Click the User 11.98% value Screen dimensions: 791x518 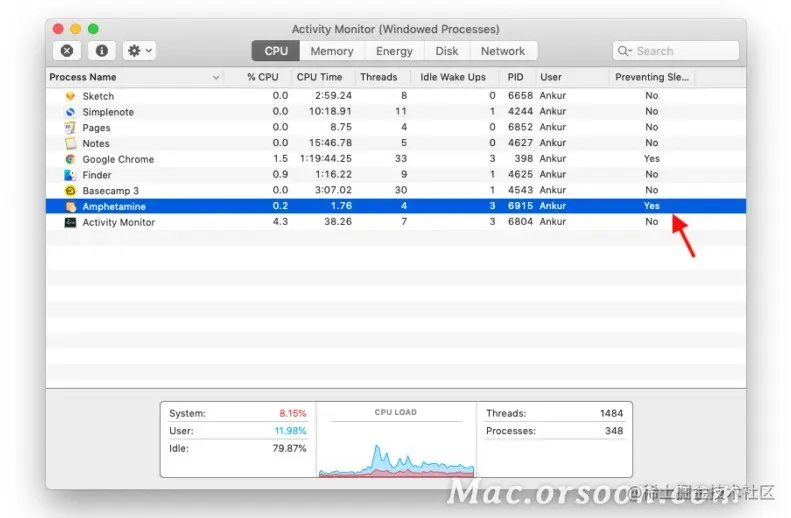(x=290, y=431)
